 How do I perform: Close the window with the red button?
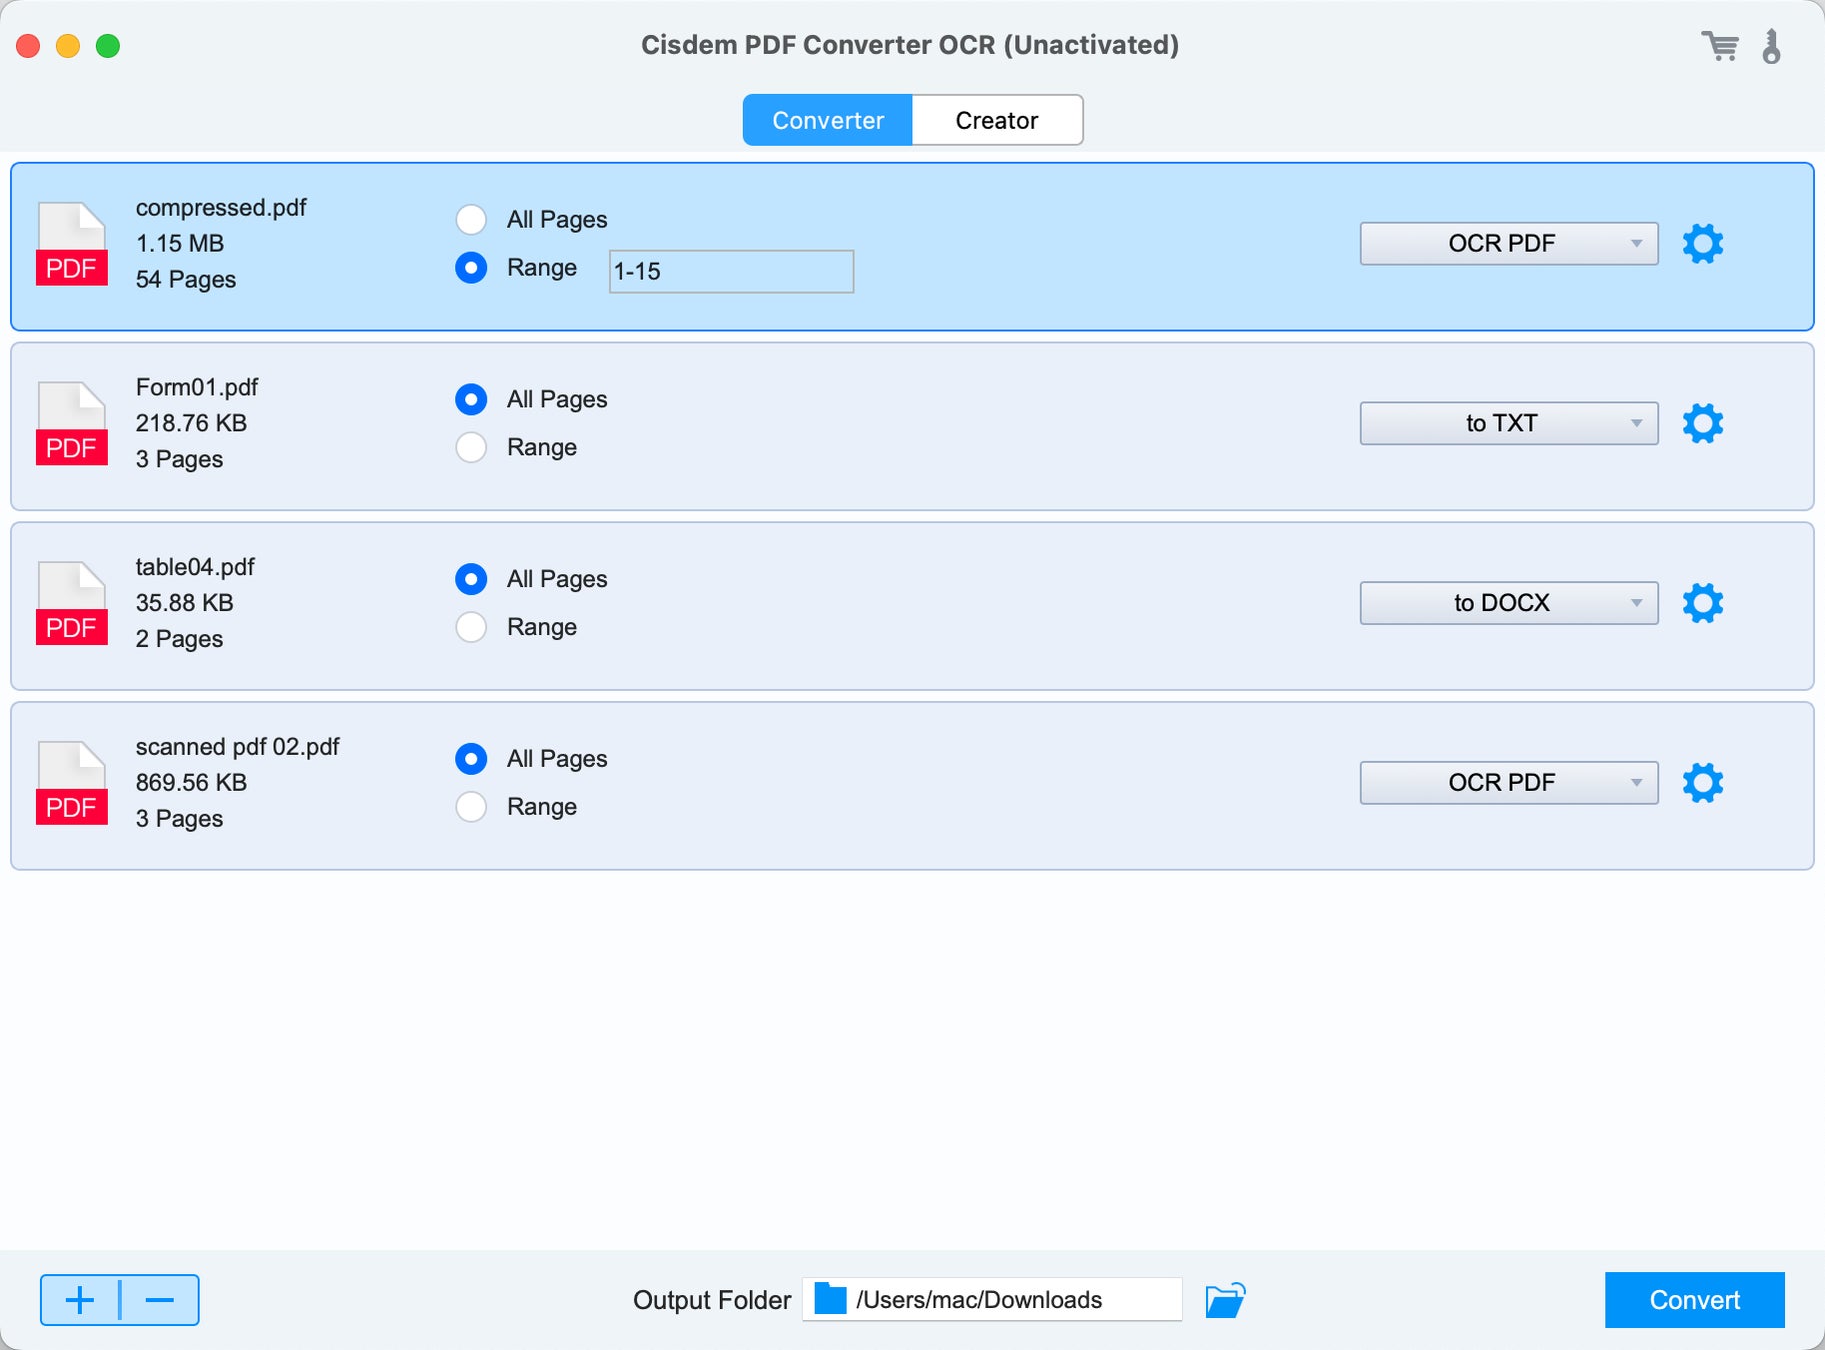click(28, 46)
